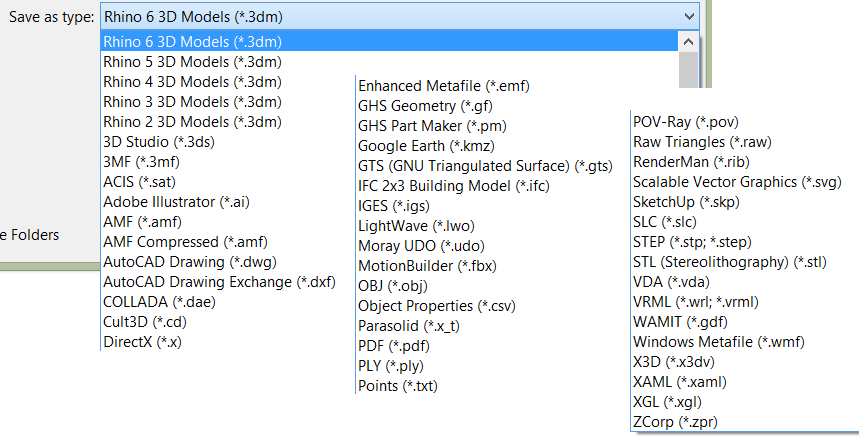This screenshot has height=444, width=866.
Task: Choose AutoCAD Drawing (*.dwg) format
Action: pos(190,262)
